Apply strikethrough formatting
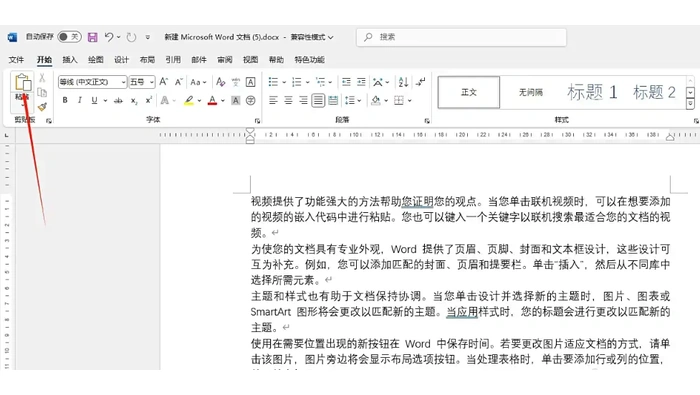The width and height of the screenshot is (700, 395). 118,101
